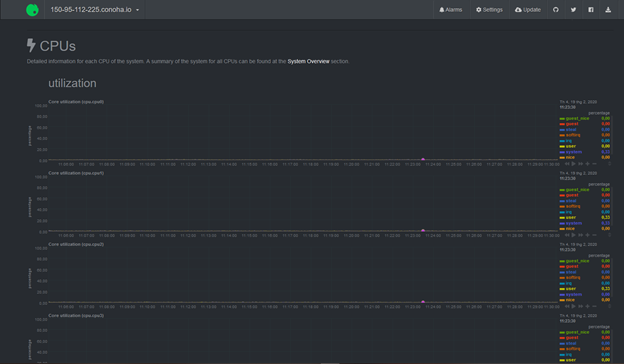Toggle user dimension in cpu1 legend

[x=568, y=217]
